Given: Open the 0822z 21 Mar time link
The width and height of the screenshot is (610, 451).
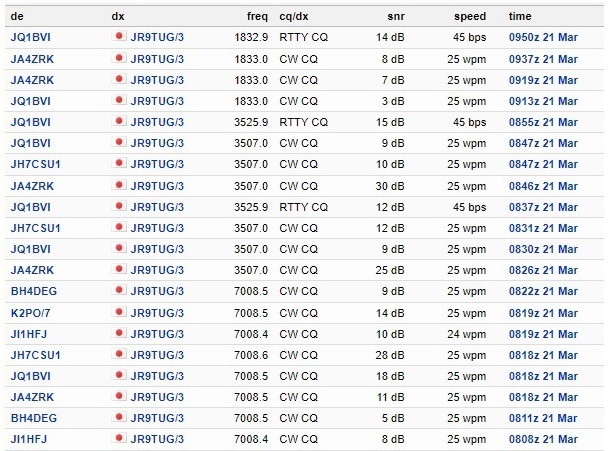Looking at the screenshot, I should [543, 291].
